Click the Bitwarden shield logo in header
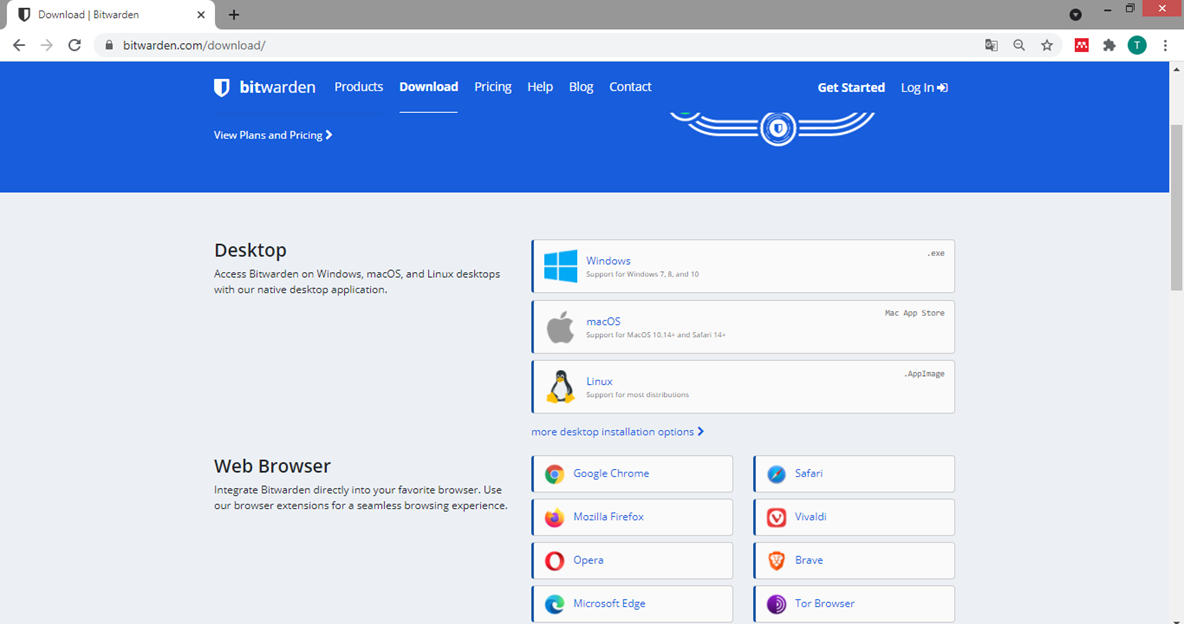The width and height of the screenshot is (1184, 624). (221, 88)
